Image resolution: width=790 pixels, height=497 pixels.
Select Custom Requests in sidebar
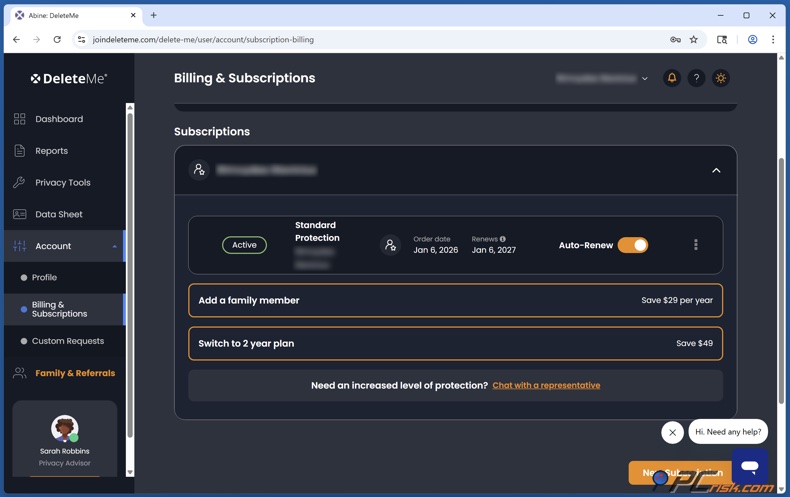tap(67, 341)
